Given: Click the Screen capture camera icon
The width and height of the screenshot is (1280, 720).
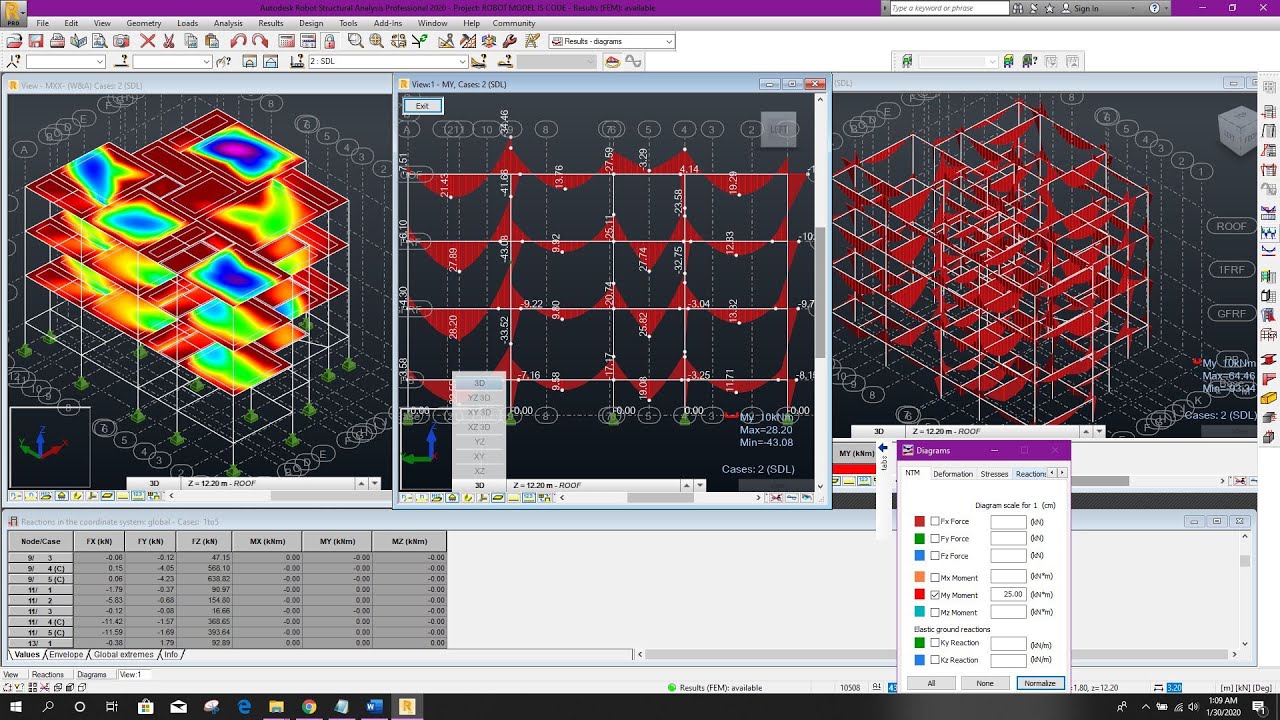Looking at the screenshot, I should pyautogui.click(x=121, y=41).
